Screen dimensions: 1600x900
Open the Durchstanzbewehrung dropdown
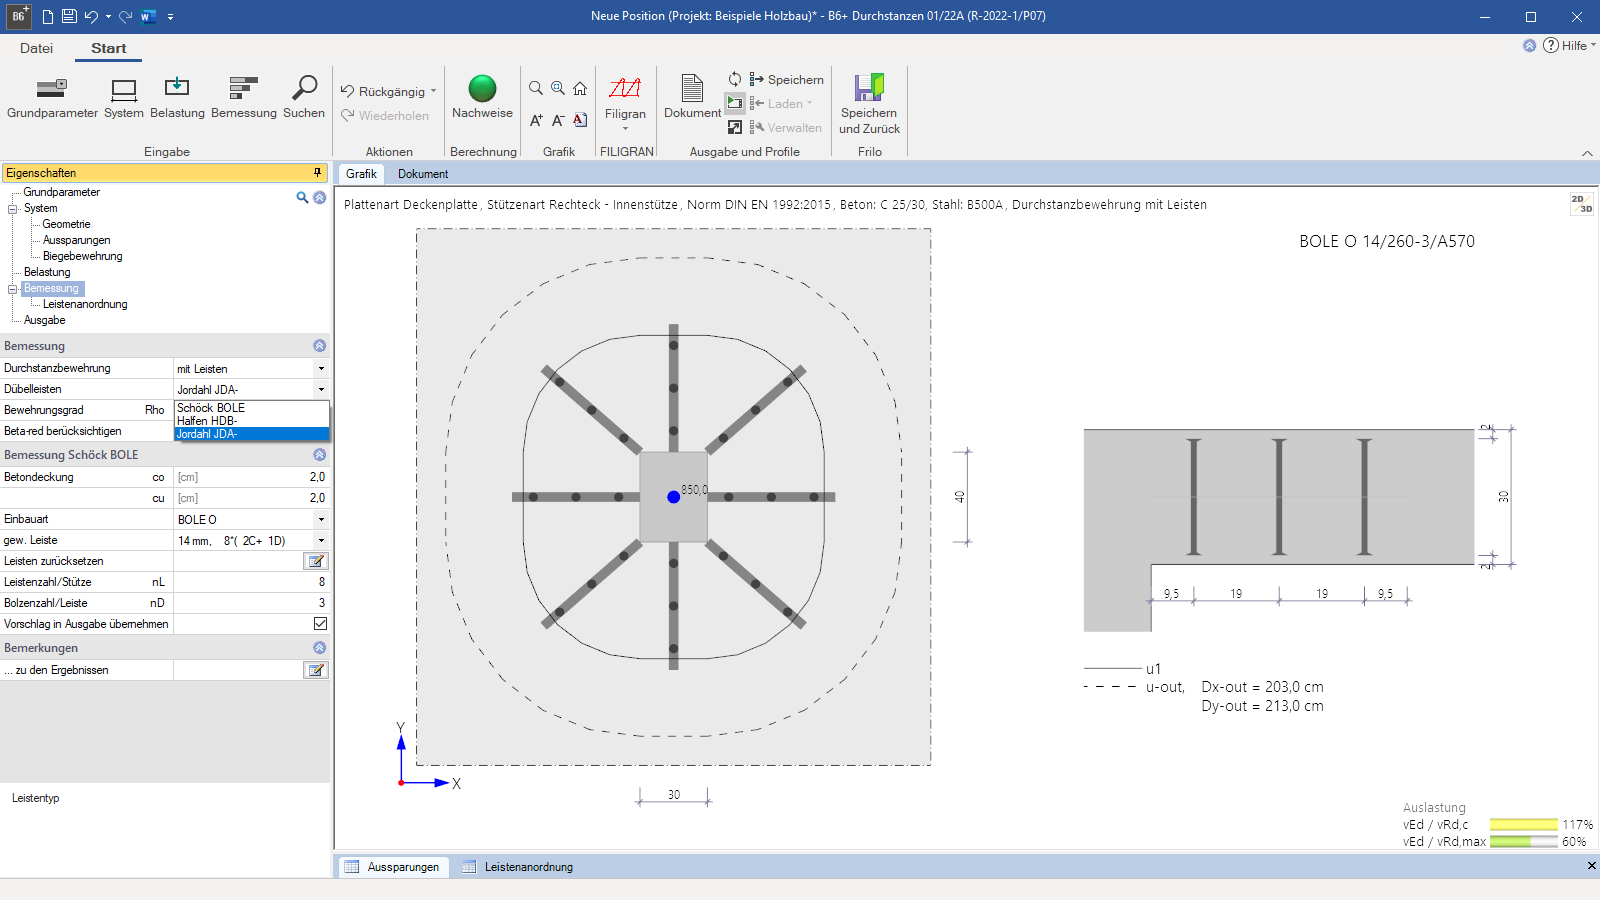pos(321,369)
